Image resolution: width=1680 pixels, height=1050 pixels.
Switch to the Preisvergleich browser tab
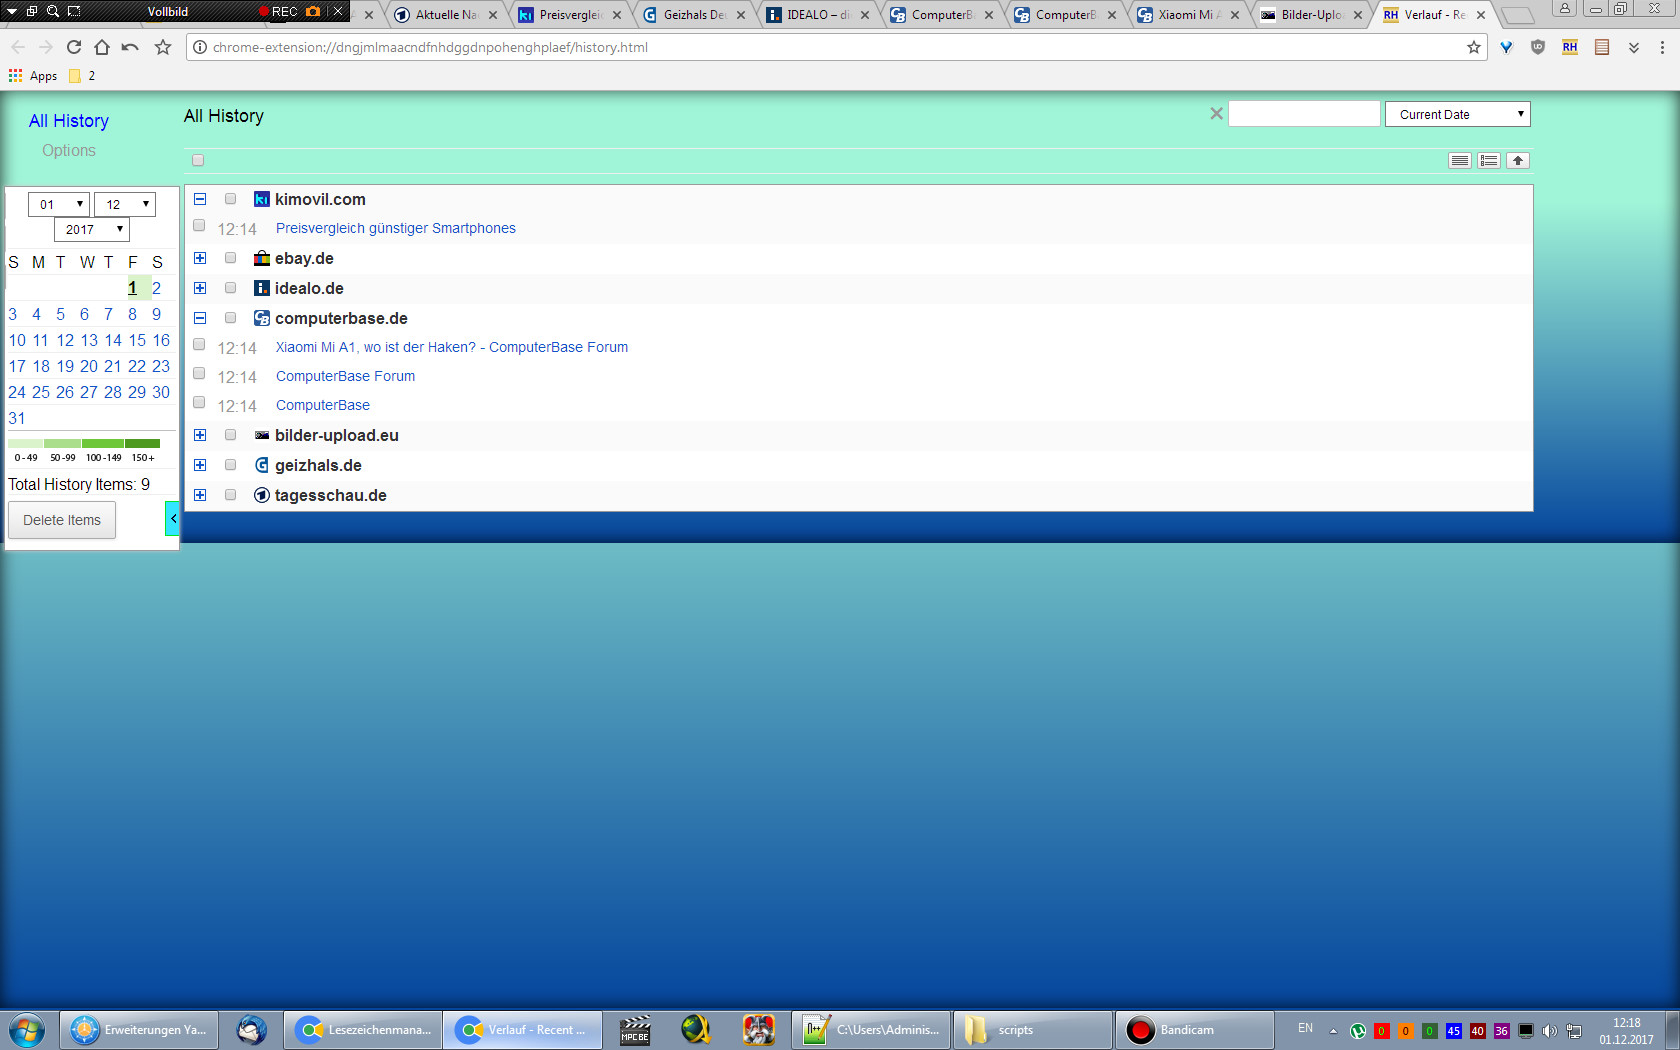[570, 15]
